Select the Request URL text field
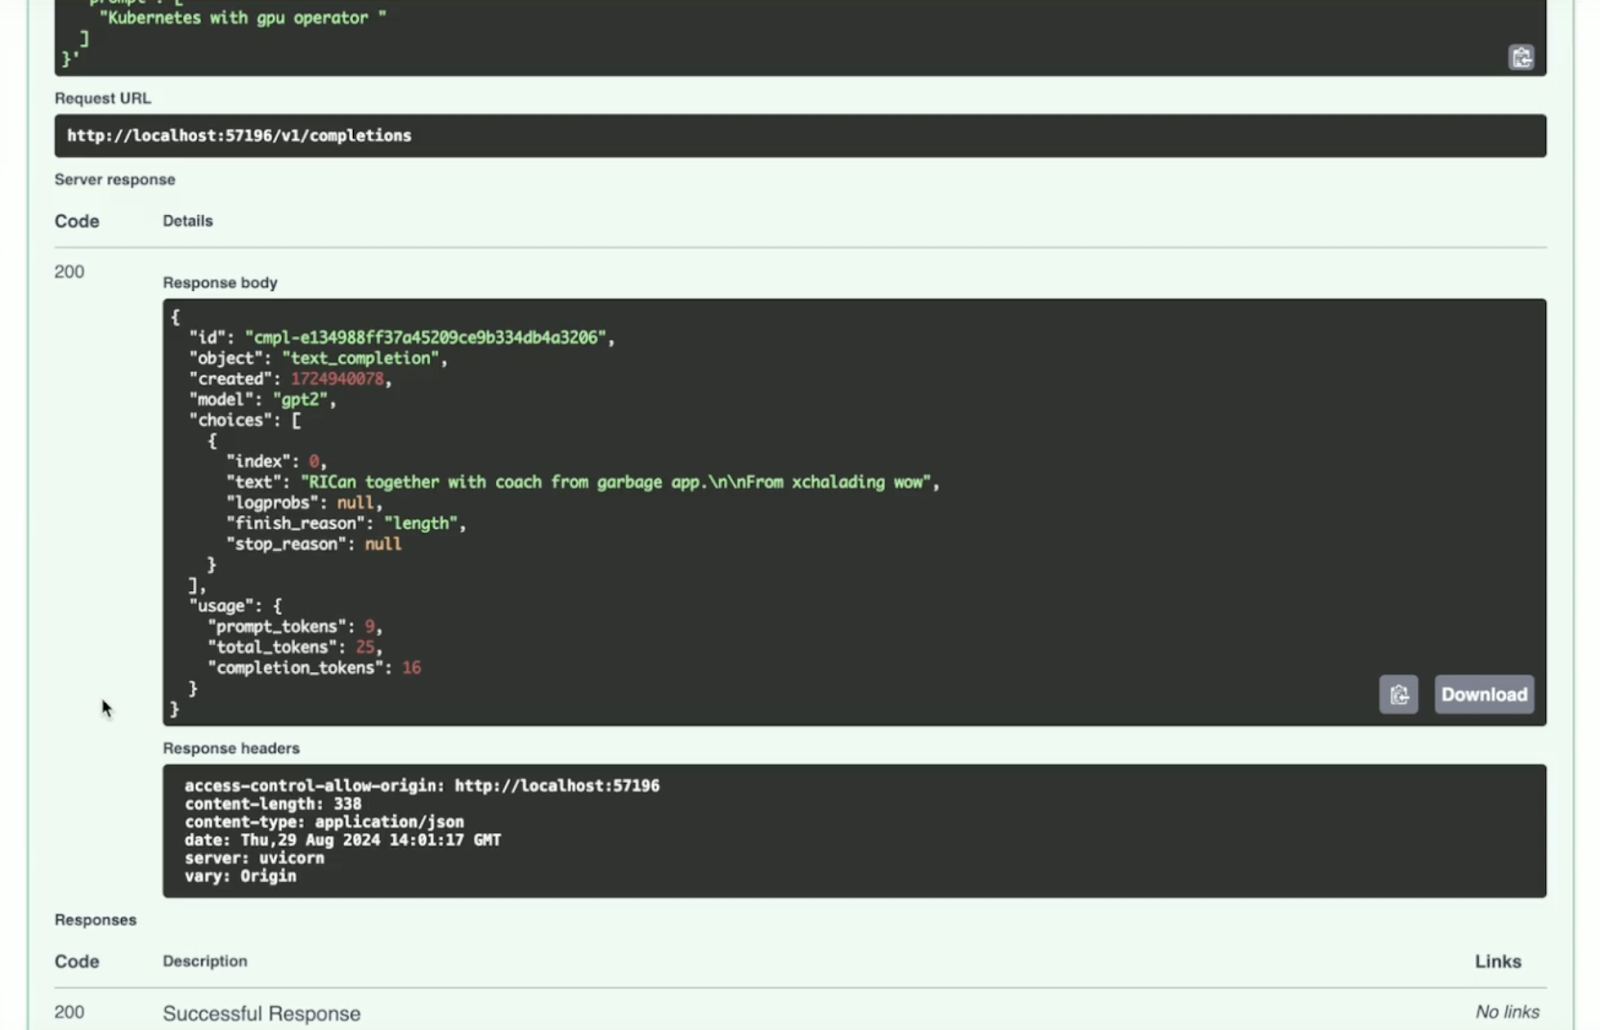The height and width of the screenshot is (1030, 1600). click(800, 135)
